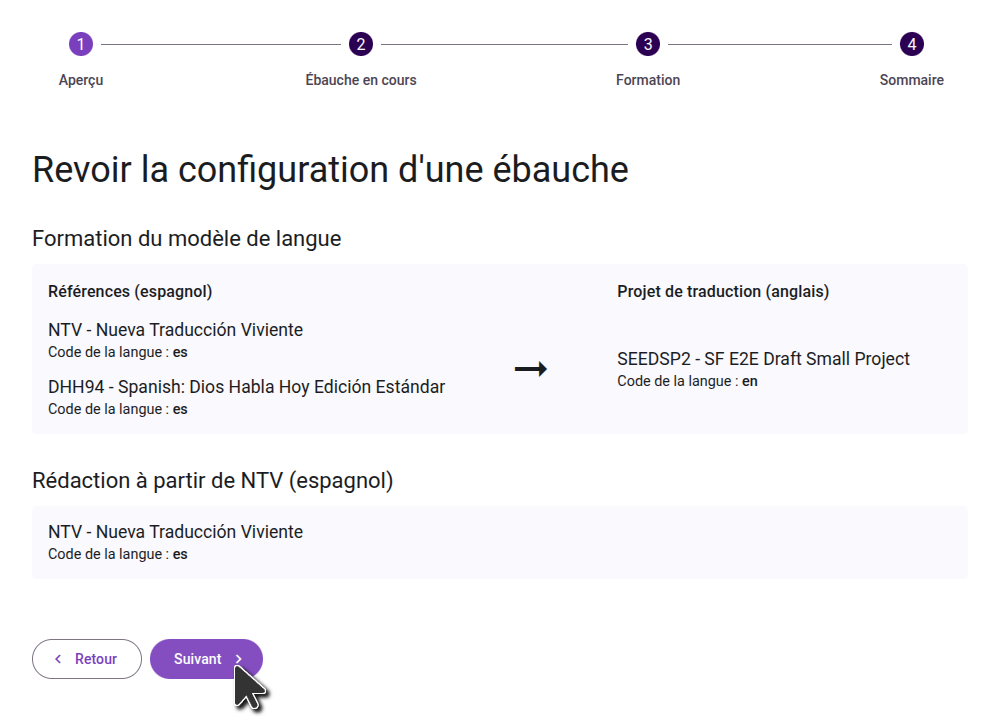Click NTV entry under Rédaction à partir de NTV

[x=175, y=532]
